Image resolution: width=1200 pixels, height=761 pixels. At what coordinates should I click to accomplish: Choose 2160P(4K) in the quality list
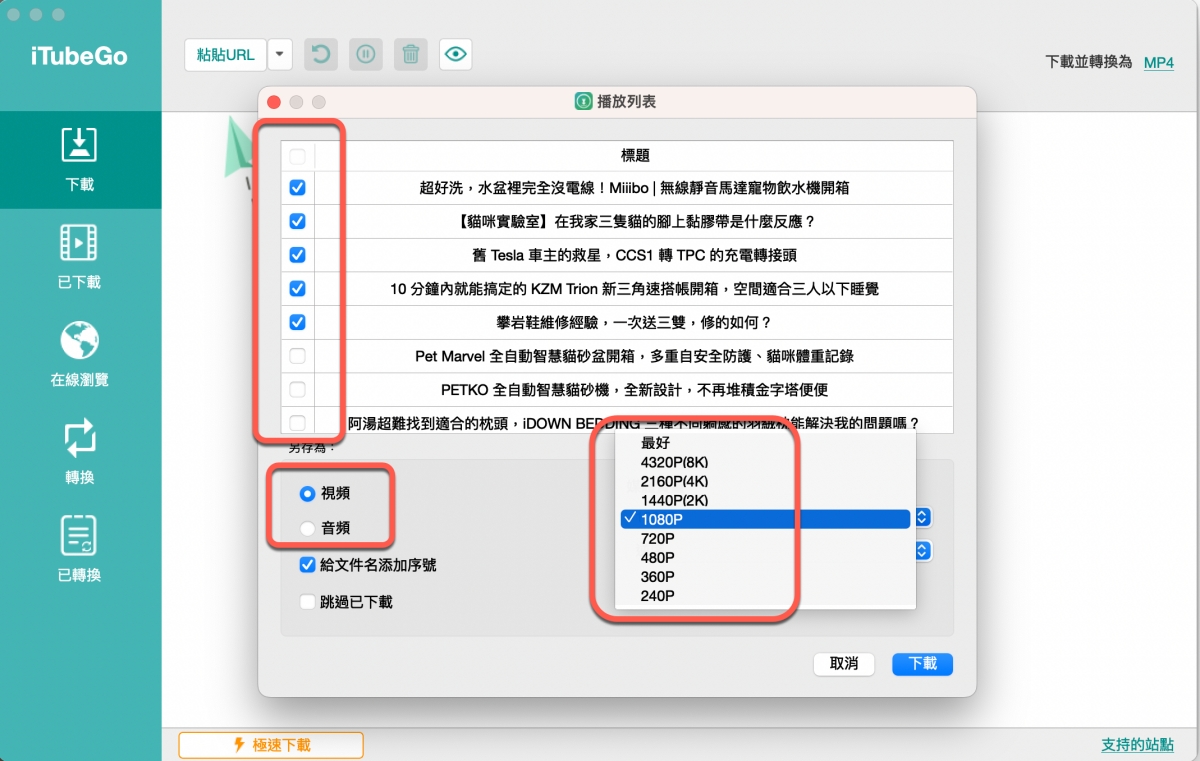click(x=765, y=481)
